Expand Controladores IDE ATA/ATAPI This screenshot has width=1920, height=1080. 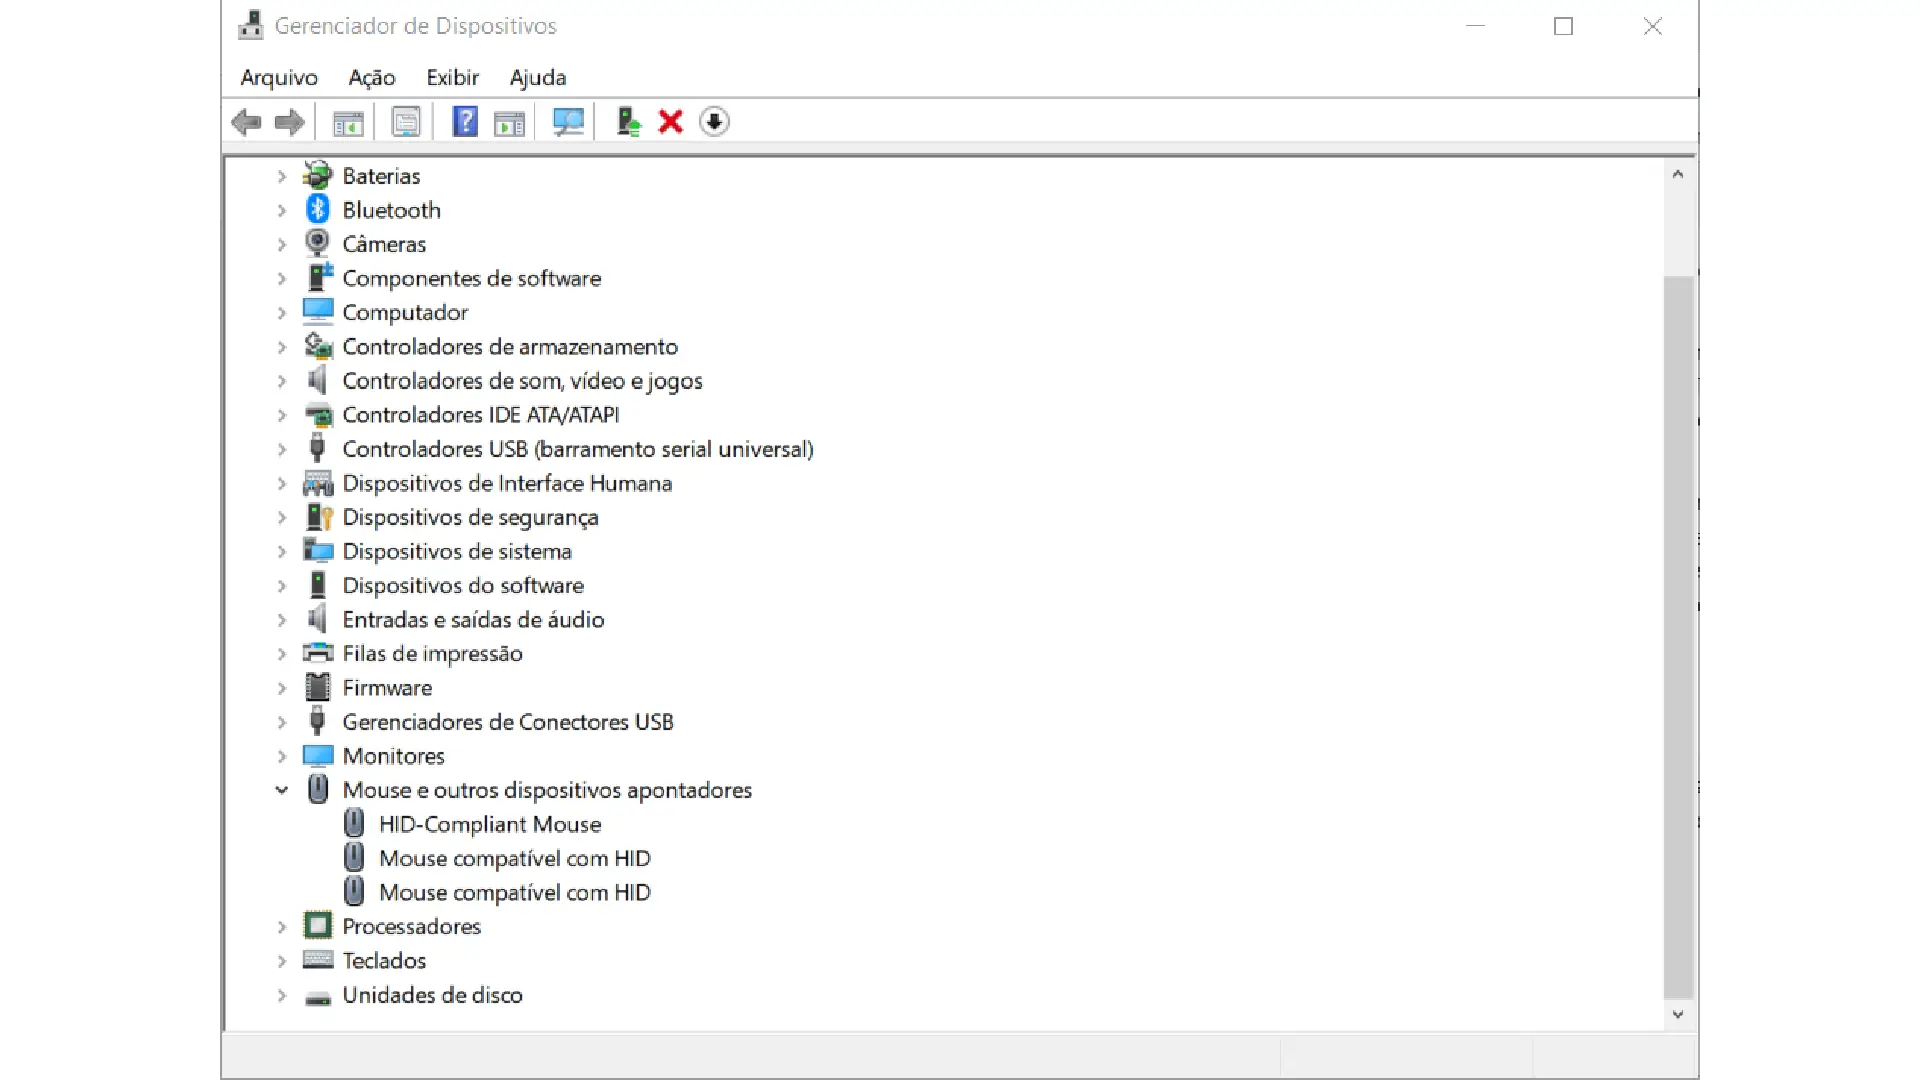281,415
